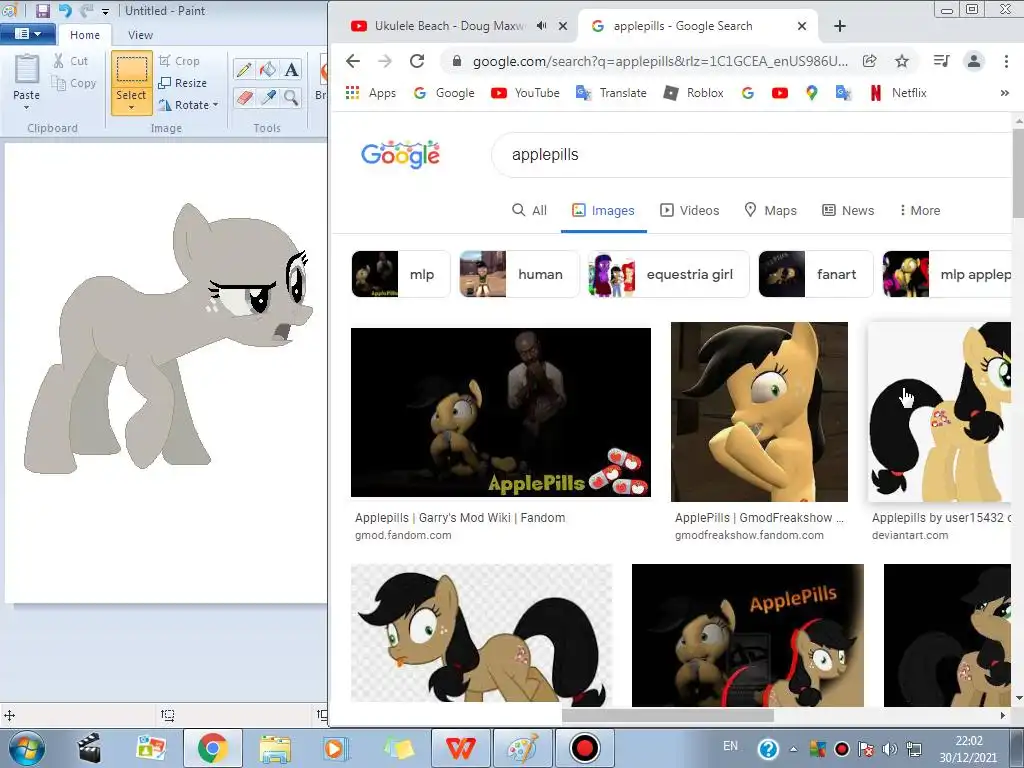Select the Pencil tool in Paint

(x=244, y=70)
